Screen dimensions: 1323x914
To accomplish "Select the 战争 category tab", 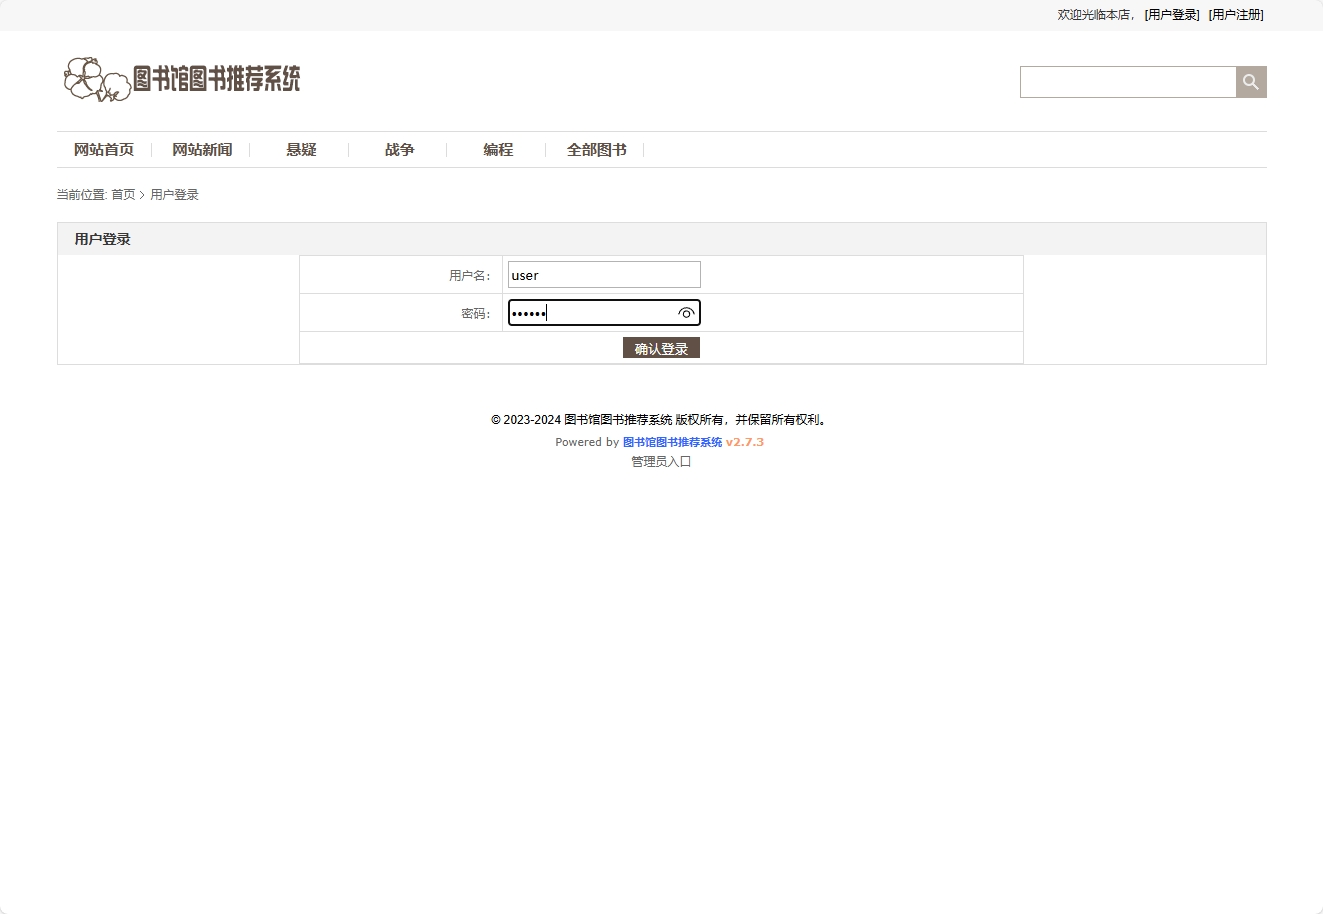I will point(399,149).
